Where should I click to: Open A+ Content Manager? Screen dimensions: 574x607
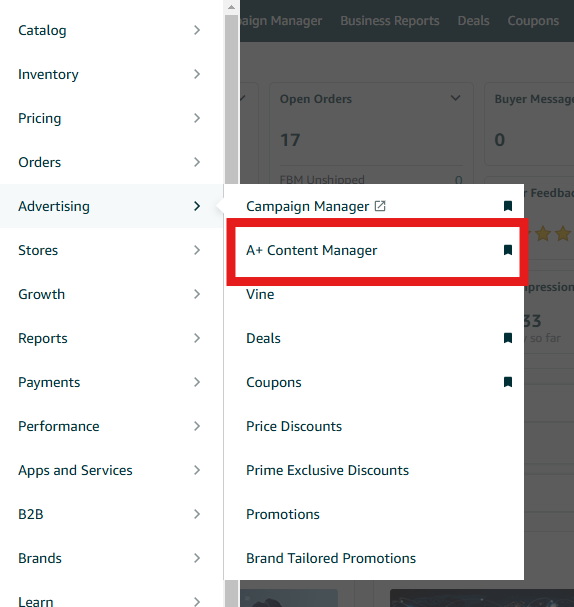pos(312,250)
